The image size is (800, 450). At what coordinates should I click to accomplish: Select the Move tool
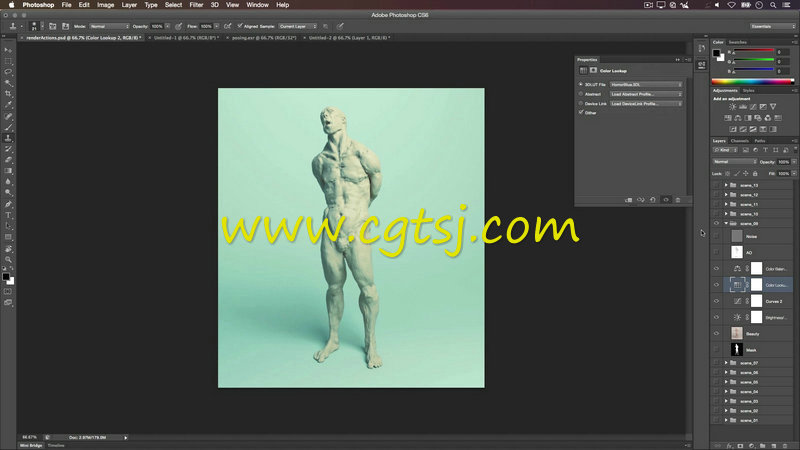8,49
